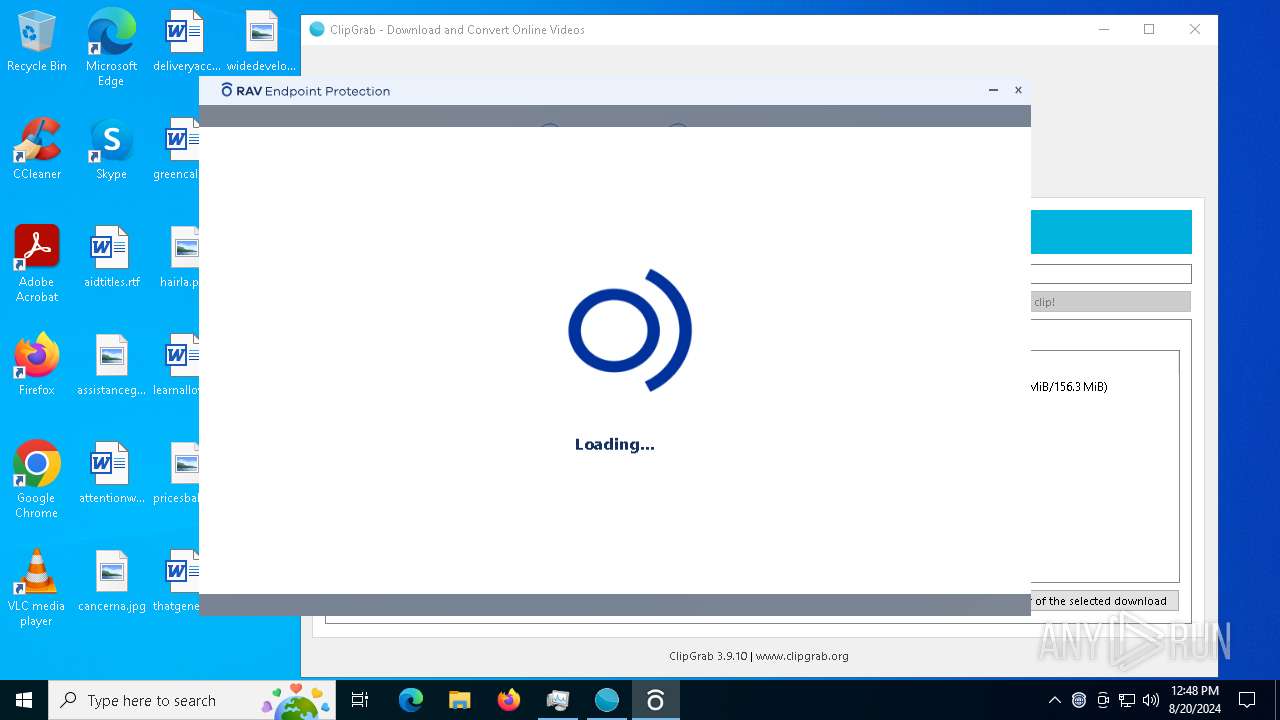Screen dimensions: 1280x720
Task: Click the taskbar search box
Action: tap(194, 700)
